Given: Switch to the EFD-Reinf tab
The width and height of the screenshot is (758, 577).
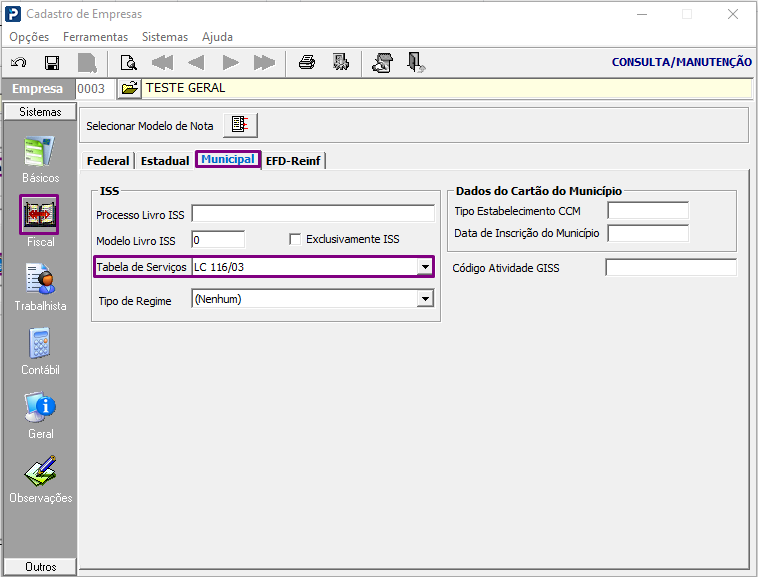Looking at the screenshot, I should coord(293,161).
